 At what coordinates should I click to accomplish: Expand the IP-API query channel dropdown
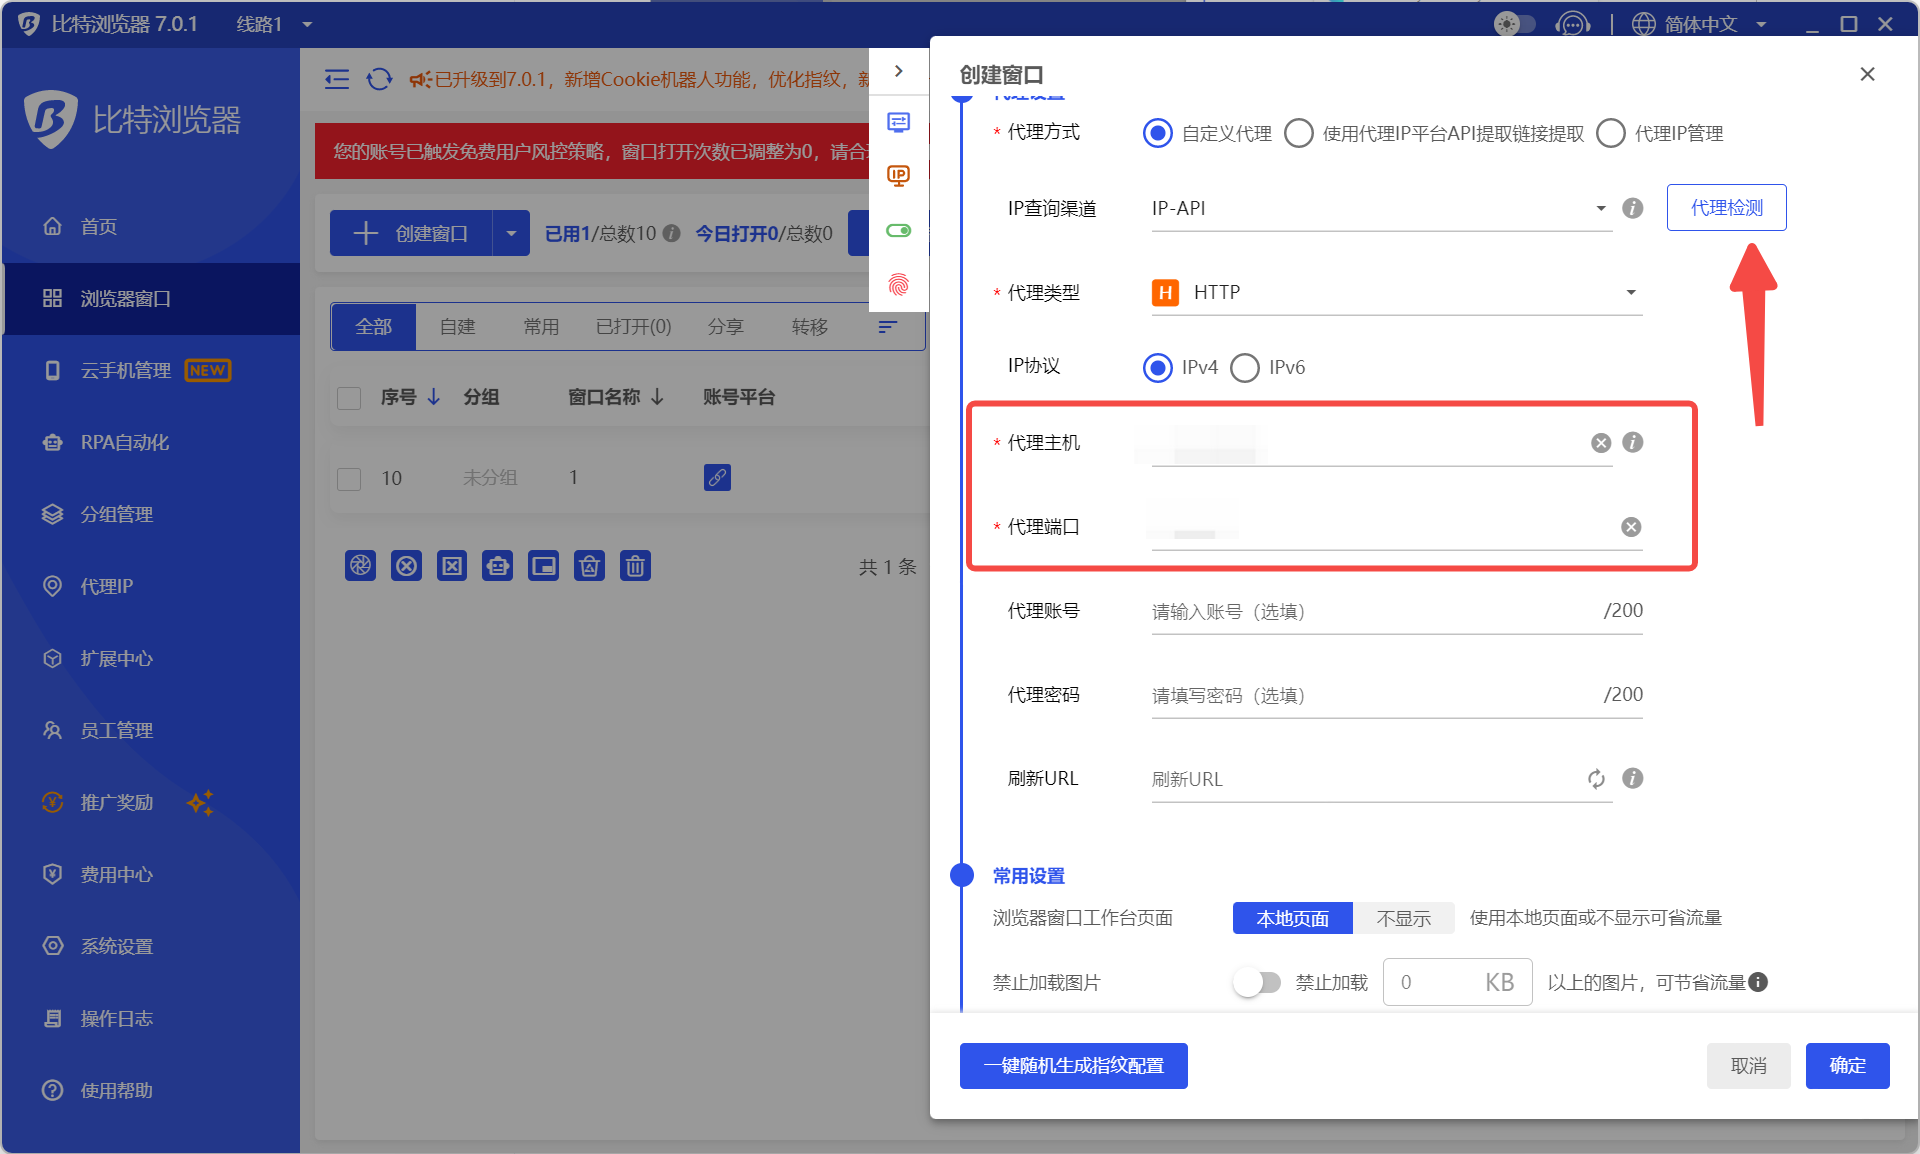click(1381, 208)
